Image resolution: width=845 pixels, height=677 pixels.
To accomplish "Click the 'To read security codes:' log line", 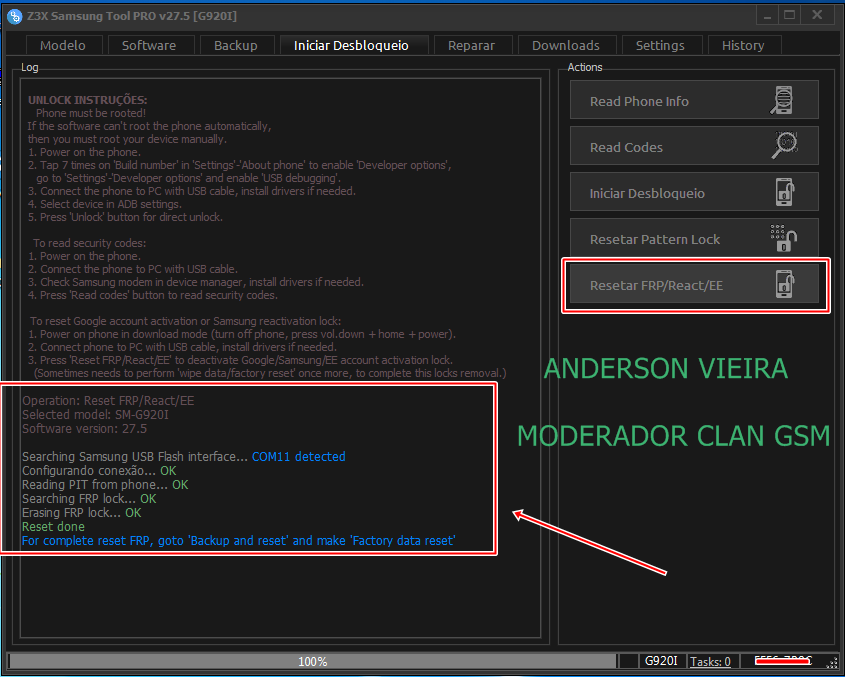I will coord(89,243).
